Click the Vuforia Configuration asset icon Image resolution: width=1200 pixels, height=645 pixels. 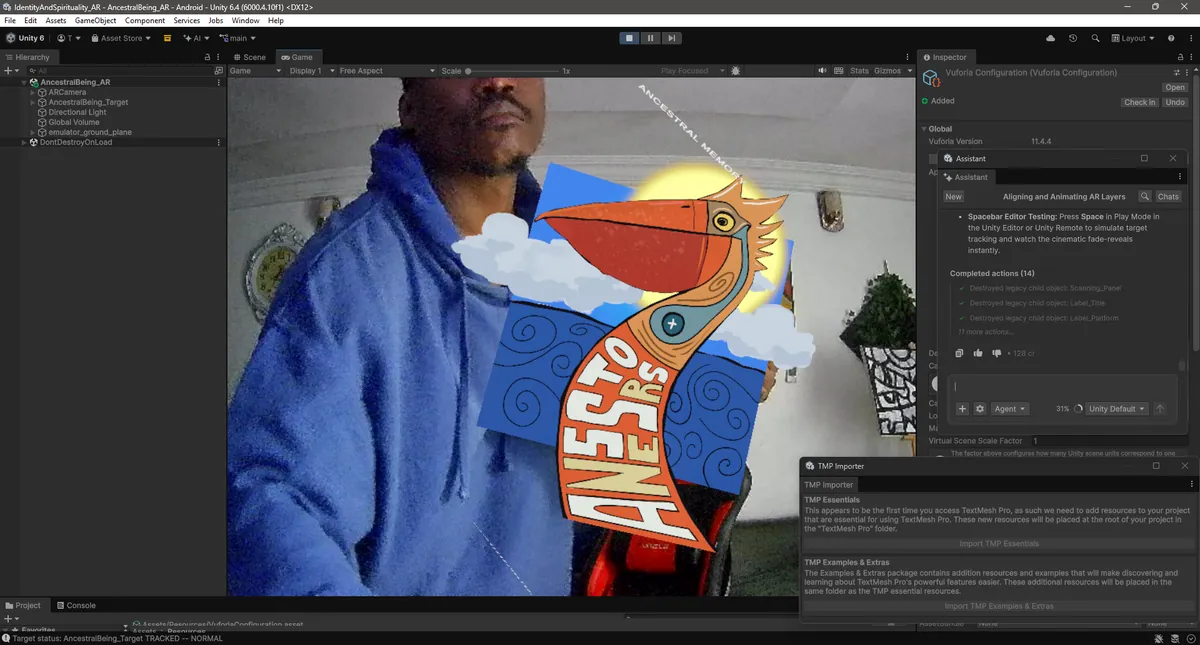pyautogui.click(x=931, y=78)
